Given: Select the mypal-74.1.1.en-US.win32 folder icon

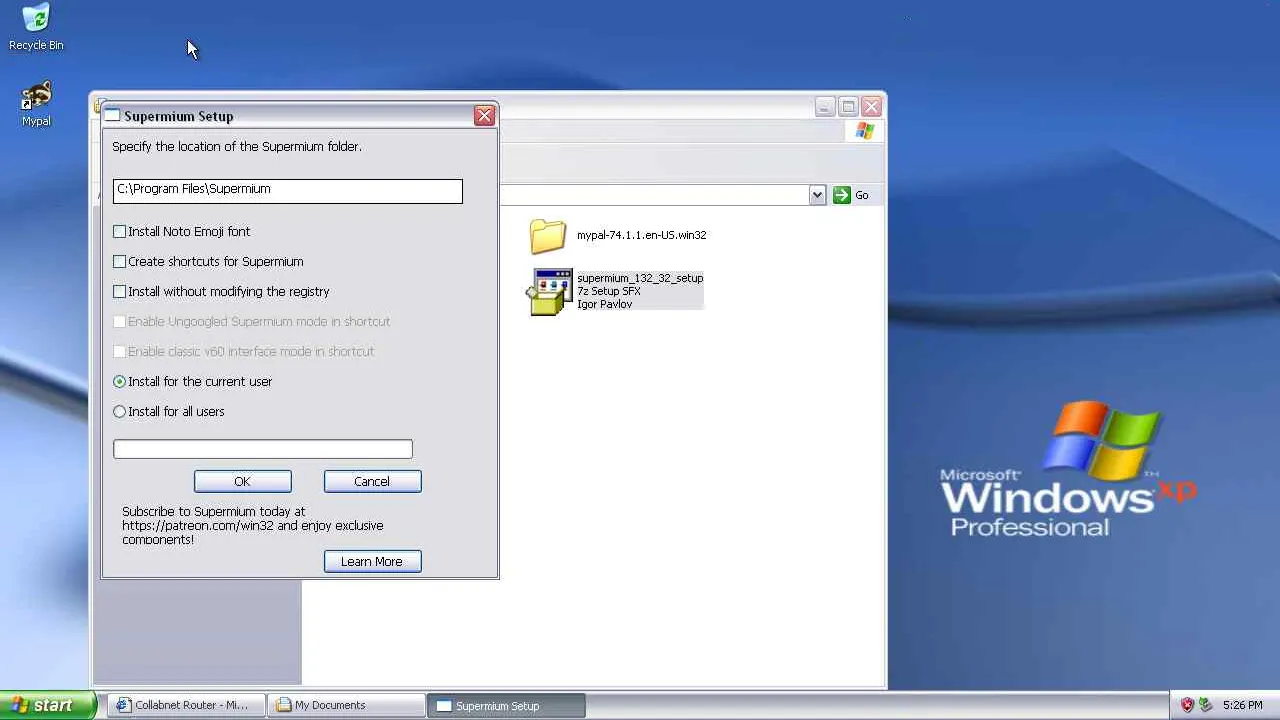Looking at the screenshot, I should click(x=548, y=236).
